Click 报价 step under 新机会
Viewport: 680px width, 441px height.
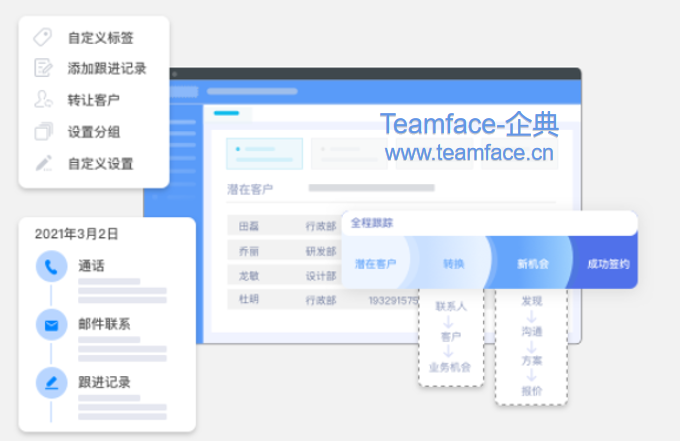(532, 391)
